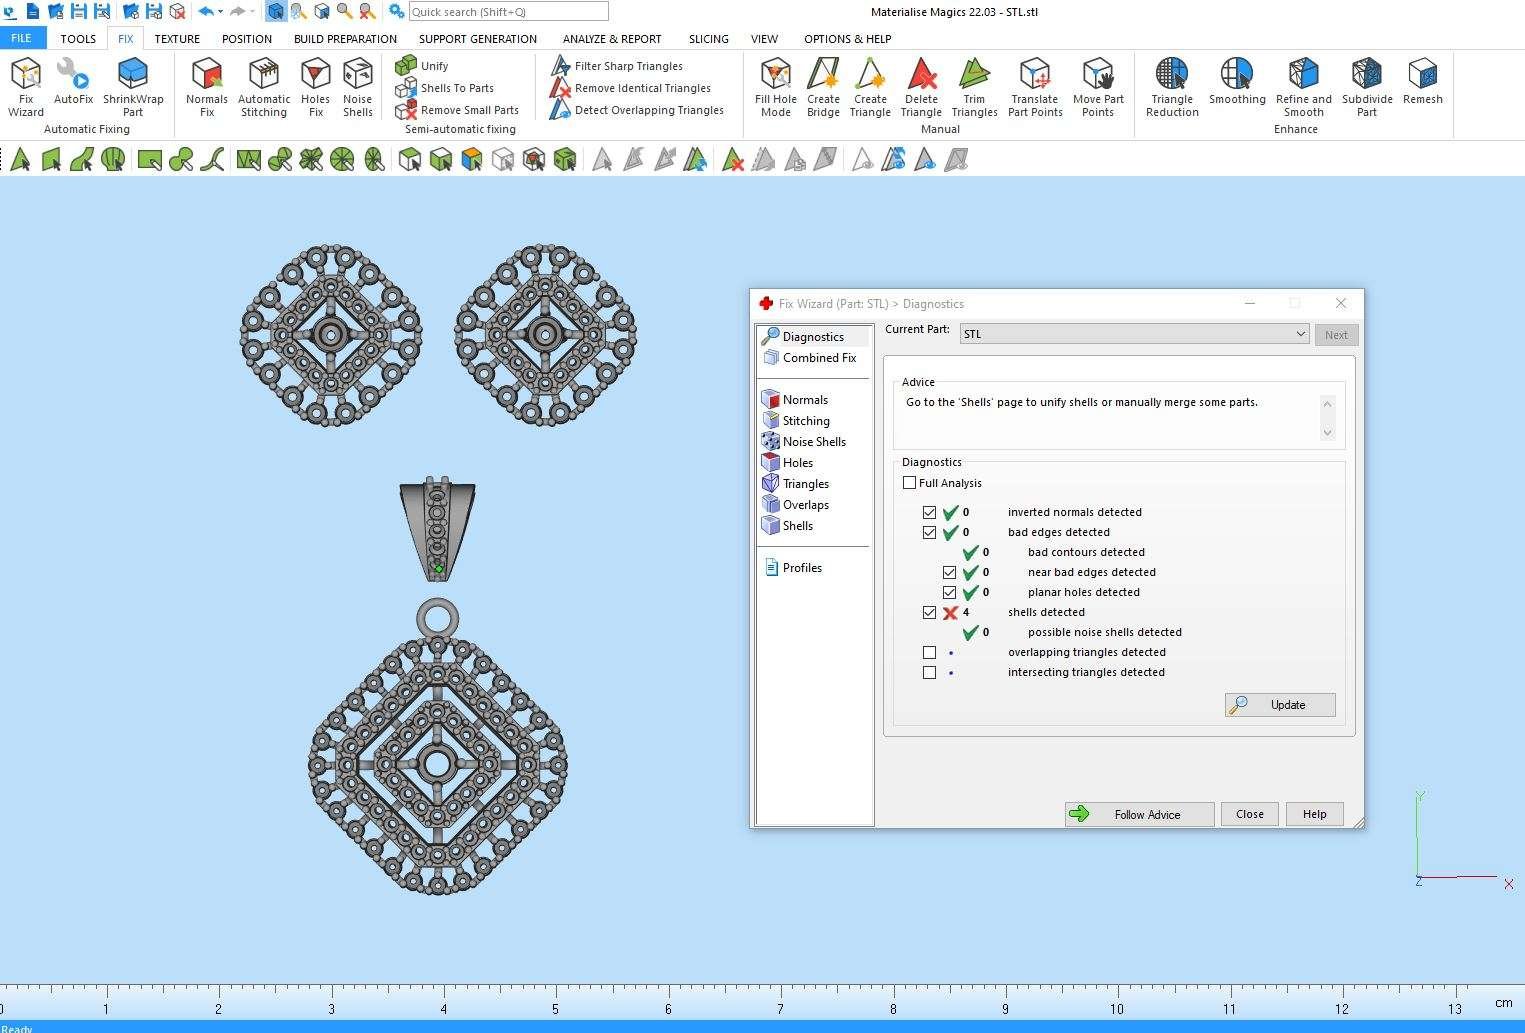Check overlapping triangles detected box
The image size is (1525, 1033).
click(929, 652)
